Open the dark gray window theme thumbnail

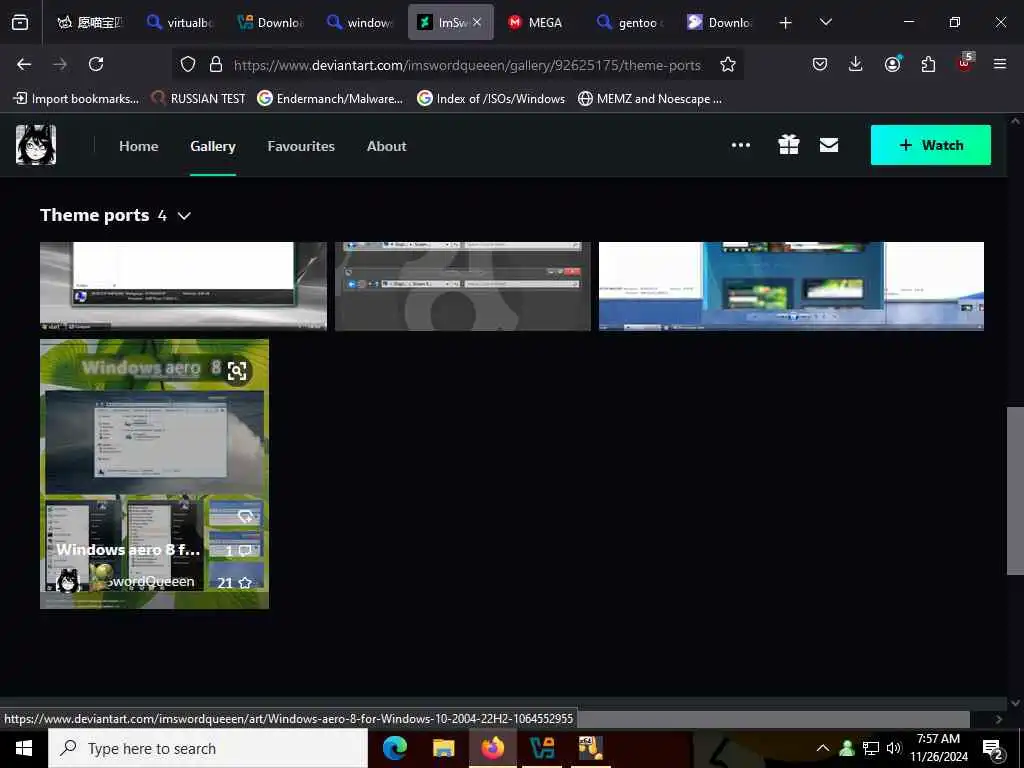[463, 286]
